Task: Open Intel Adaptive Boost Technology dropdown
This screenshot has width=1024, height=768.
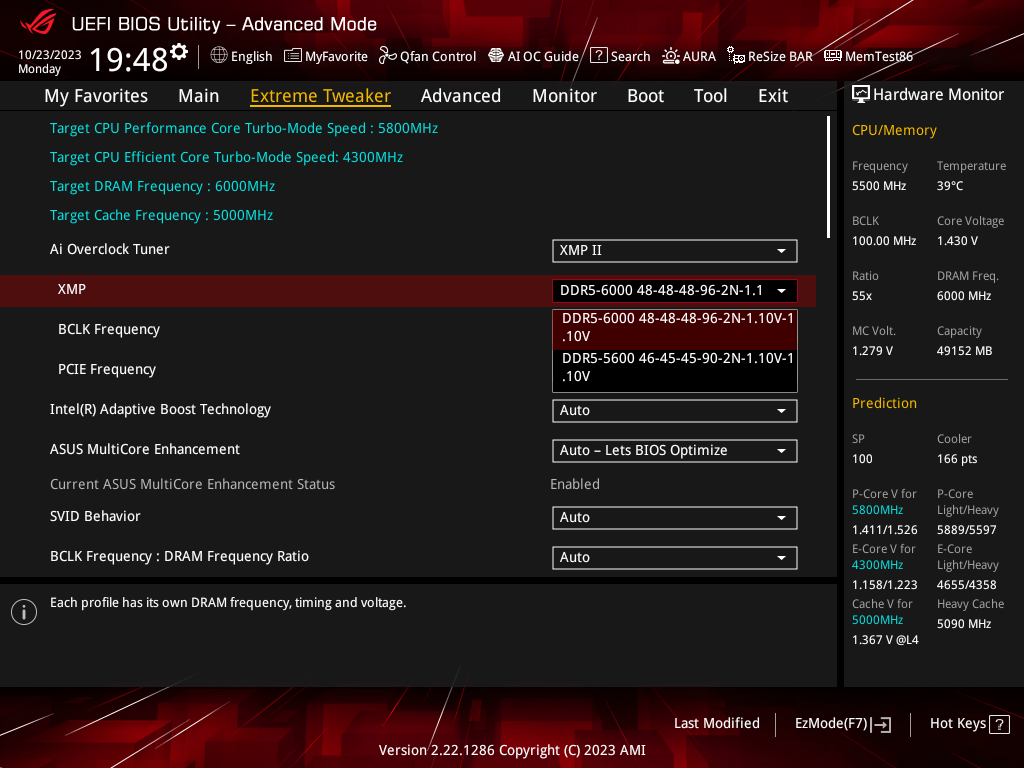Action: [x=675, y=411]
